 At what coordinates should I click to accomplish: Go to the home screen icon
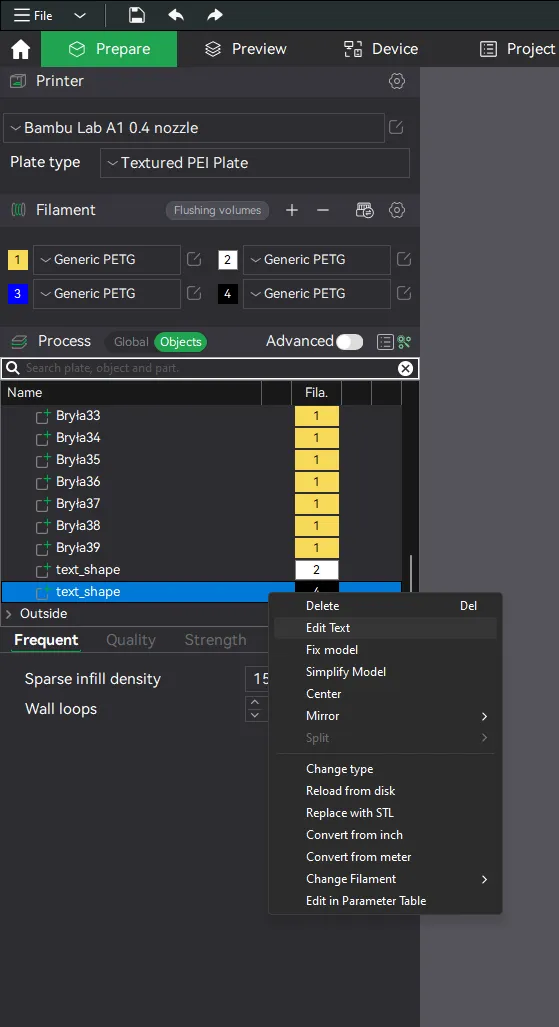coord(20,49)
